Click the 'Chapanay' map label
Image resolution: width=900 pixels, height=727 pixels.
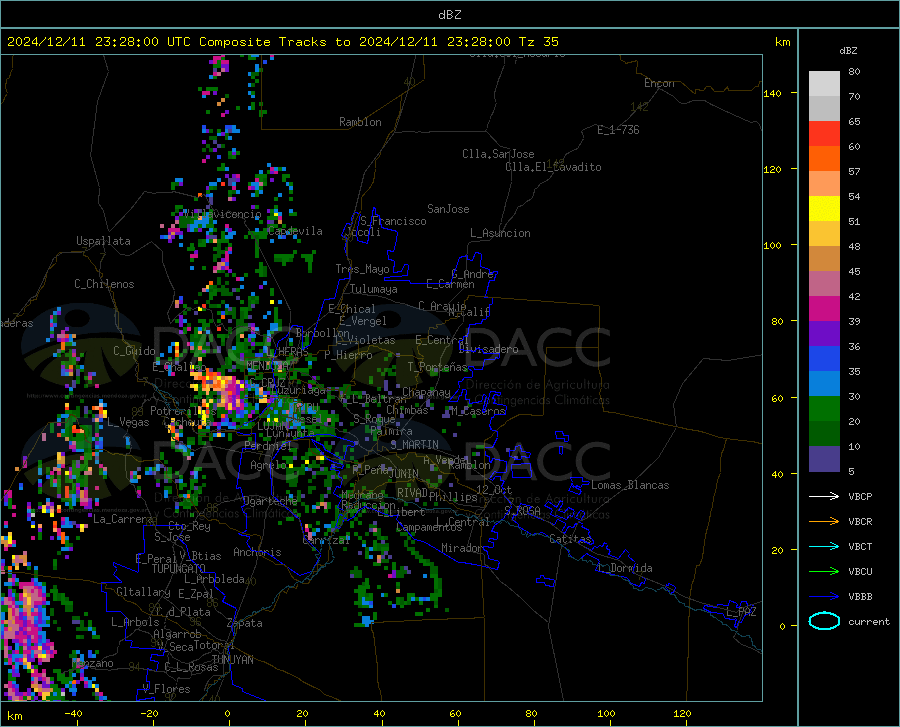426,392
